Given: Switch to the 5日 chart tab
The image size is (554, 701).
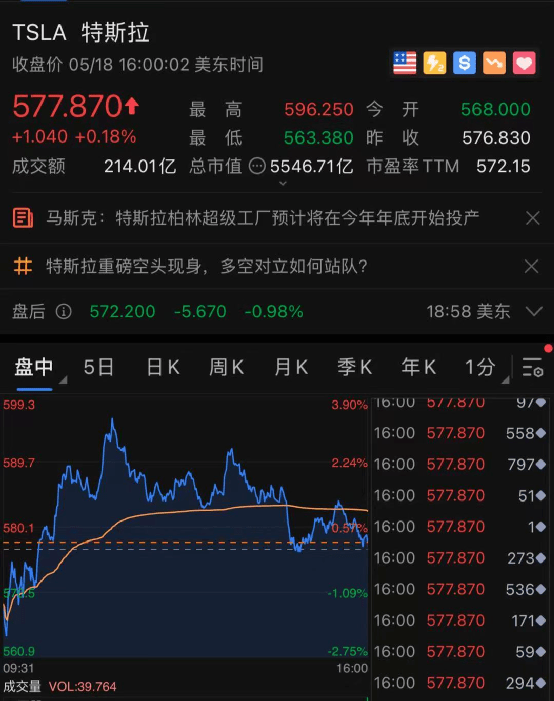Looking at the screenshot, I should [98, 367].
